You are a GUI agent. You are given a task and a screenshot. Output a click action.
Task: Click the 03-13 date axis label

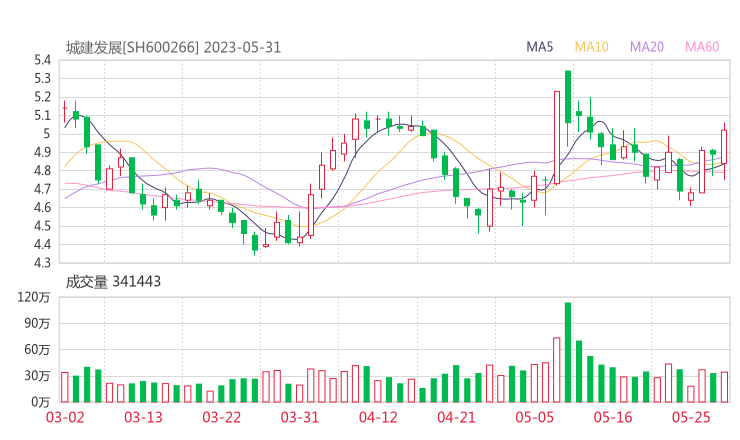[x=143, y=417]
